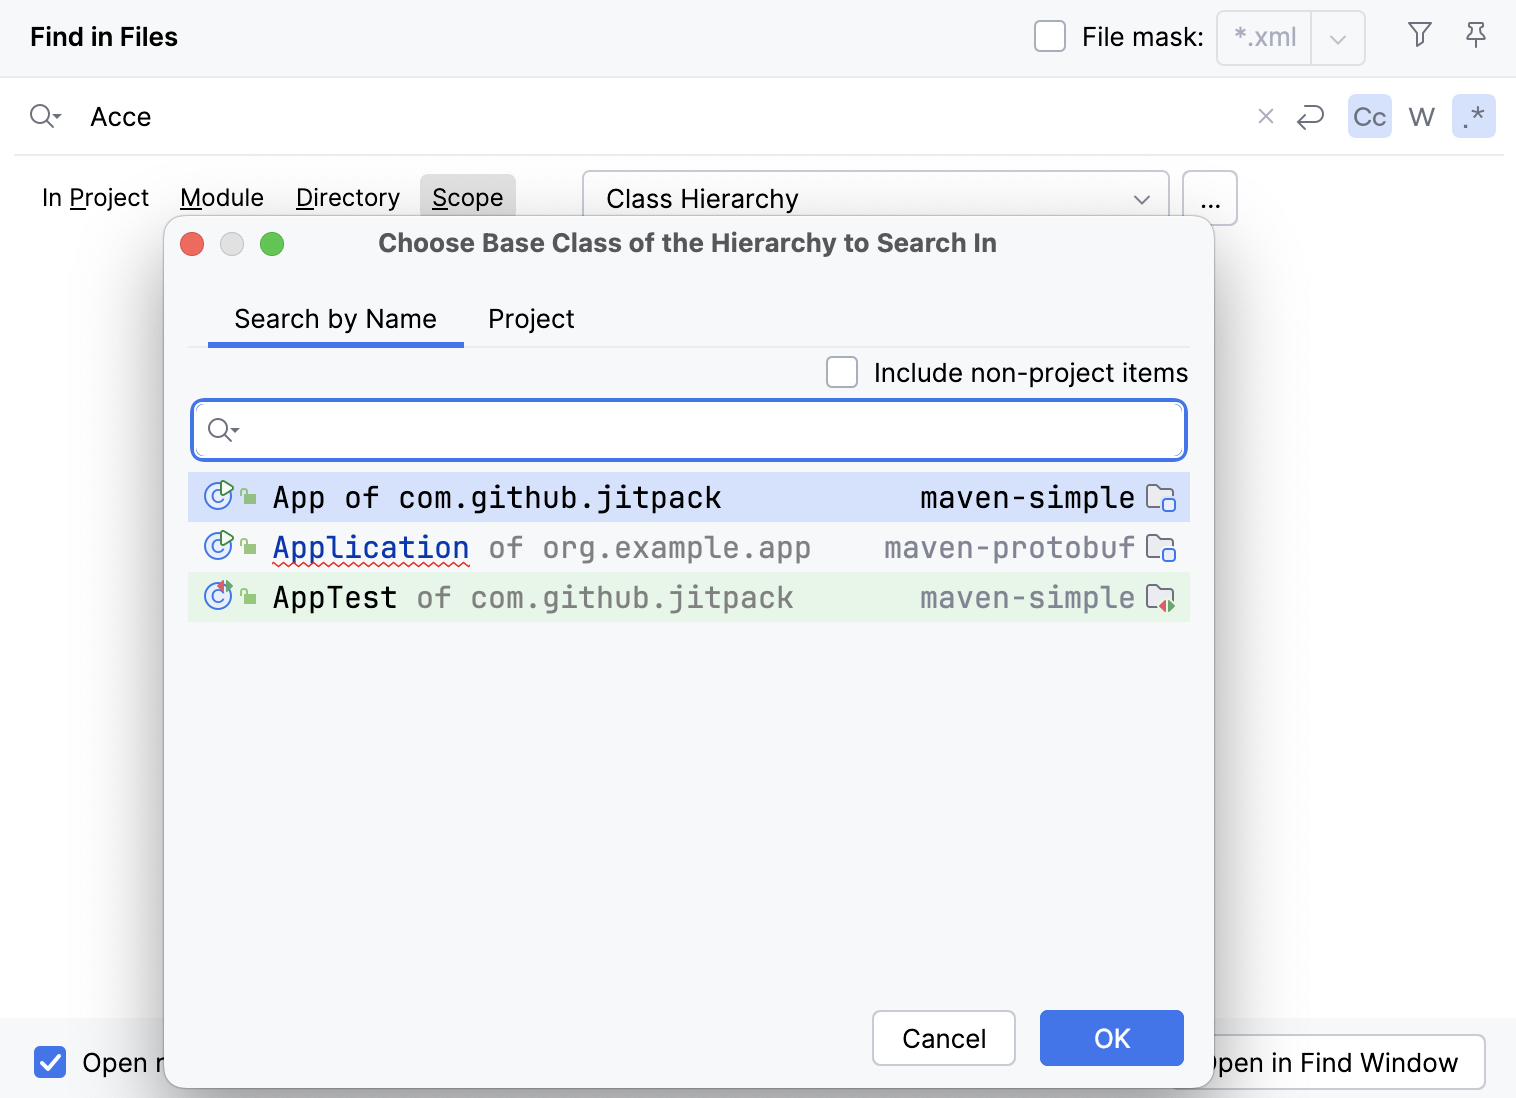The height and width of the screenshot is (1098, 1516).
Task: Enable regex mode with the .* icon
Action: (1473, 116)
